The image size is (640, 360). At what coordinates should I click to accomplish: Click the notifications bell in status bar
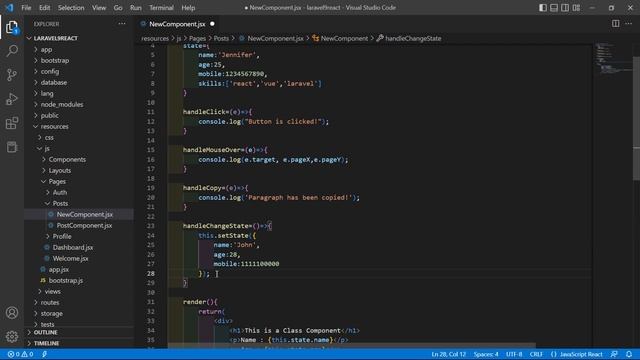click(x=629, y=354)
